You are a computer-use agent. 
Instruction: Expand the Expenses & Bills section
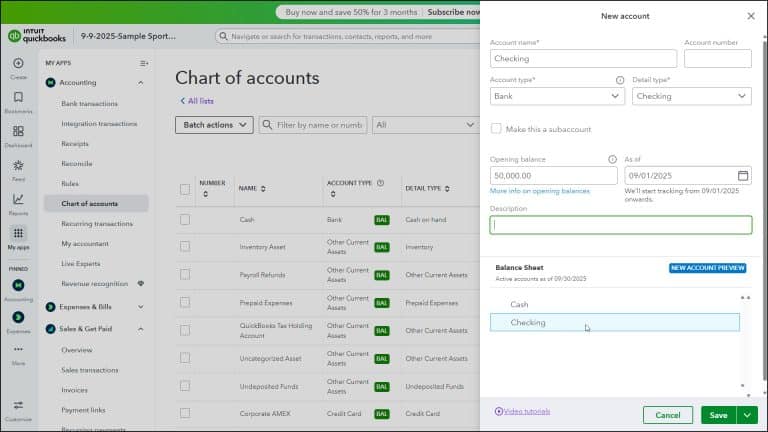(141, 307)
